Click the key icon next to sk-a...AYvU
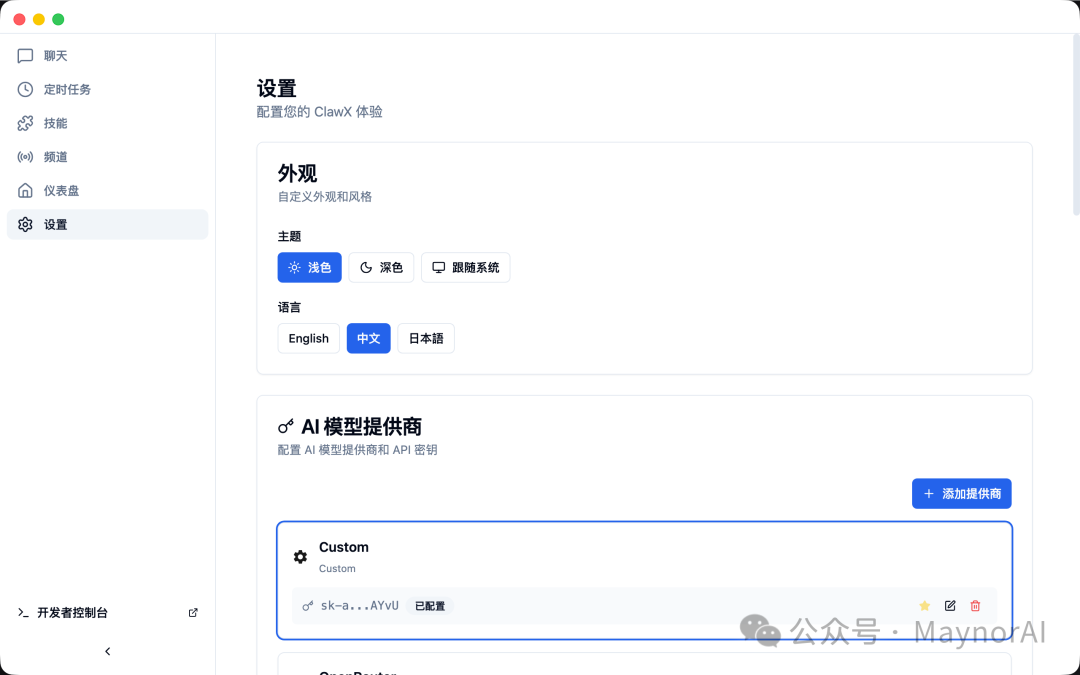 pyautogui.click(x=307, y=605)
